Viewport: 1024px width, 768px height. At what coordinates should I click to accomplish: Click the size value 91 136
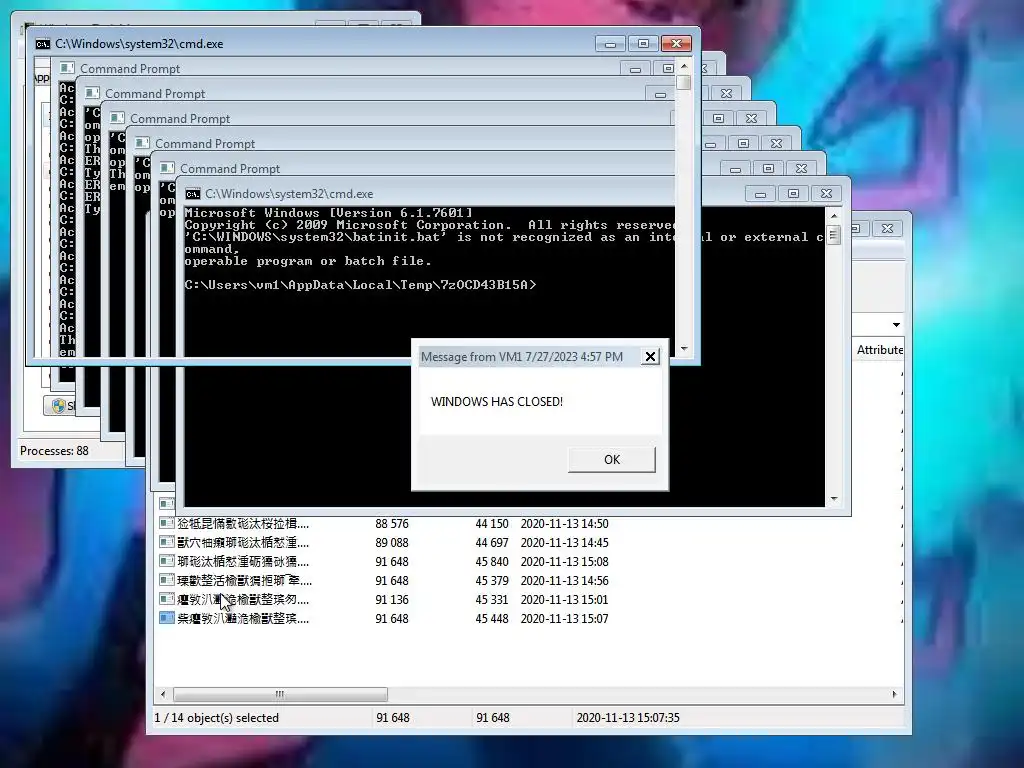(x=392, y=600)
